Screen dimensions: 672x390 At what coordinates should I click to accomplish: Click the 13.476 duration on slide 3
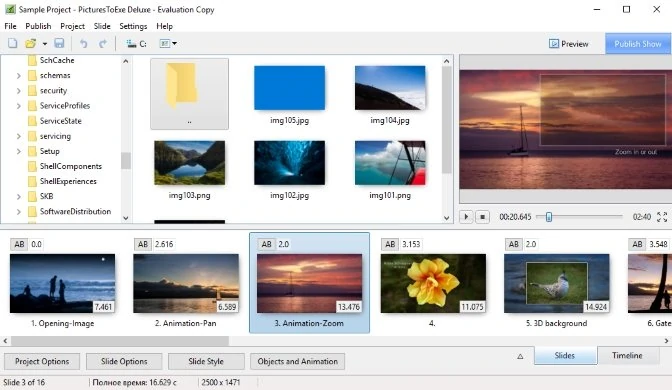(348, 307)
